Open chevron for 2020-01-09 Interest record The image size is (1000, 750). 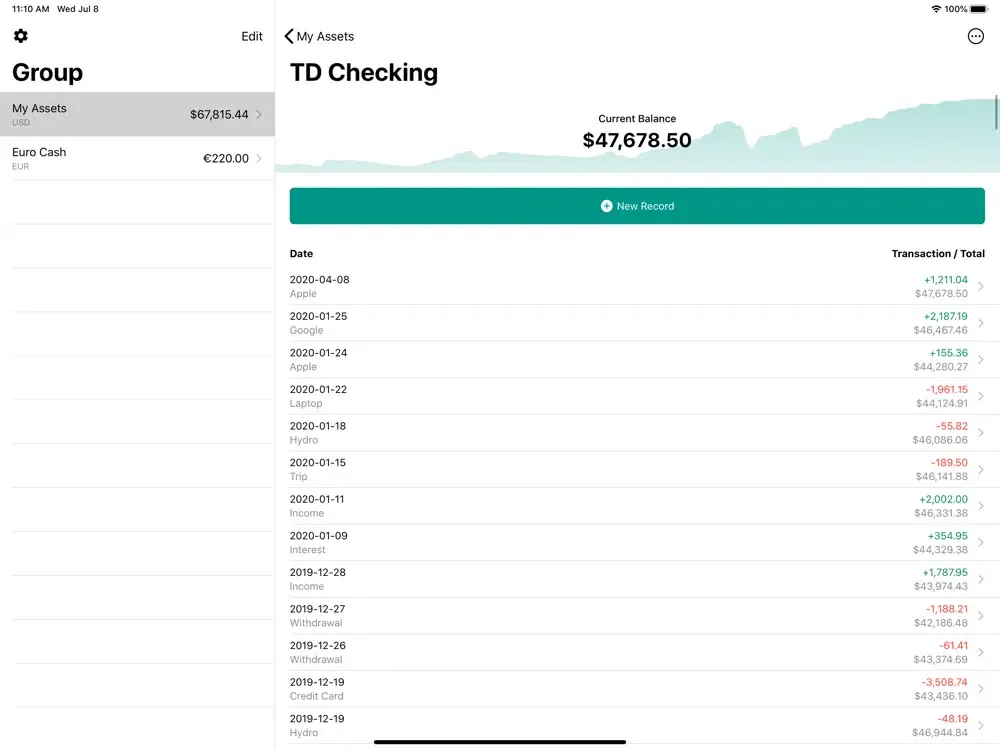point(981,542)
